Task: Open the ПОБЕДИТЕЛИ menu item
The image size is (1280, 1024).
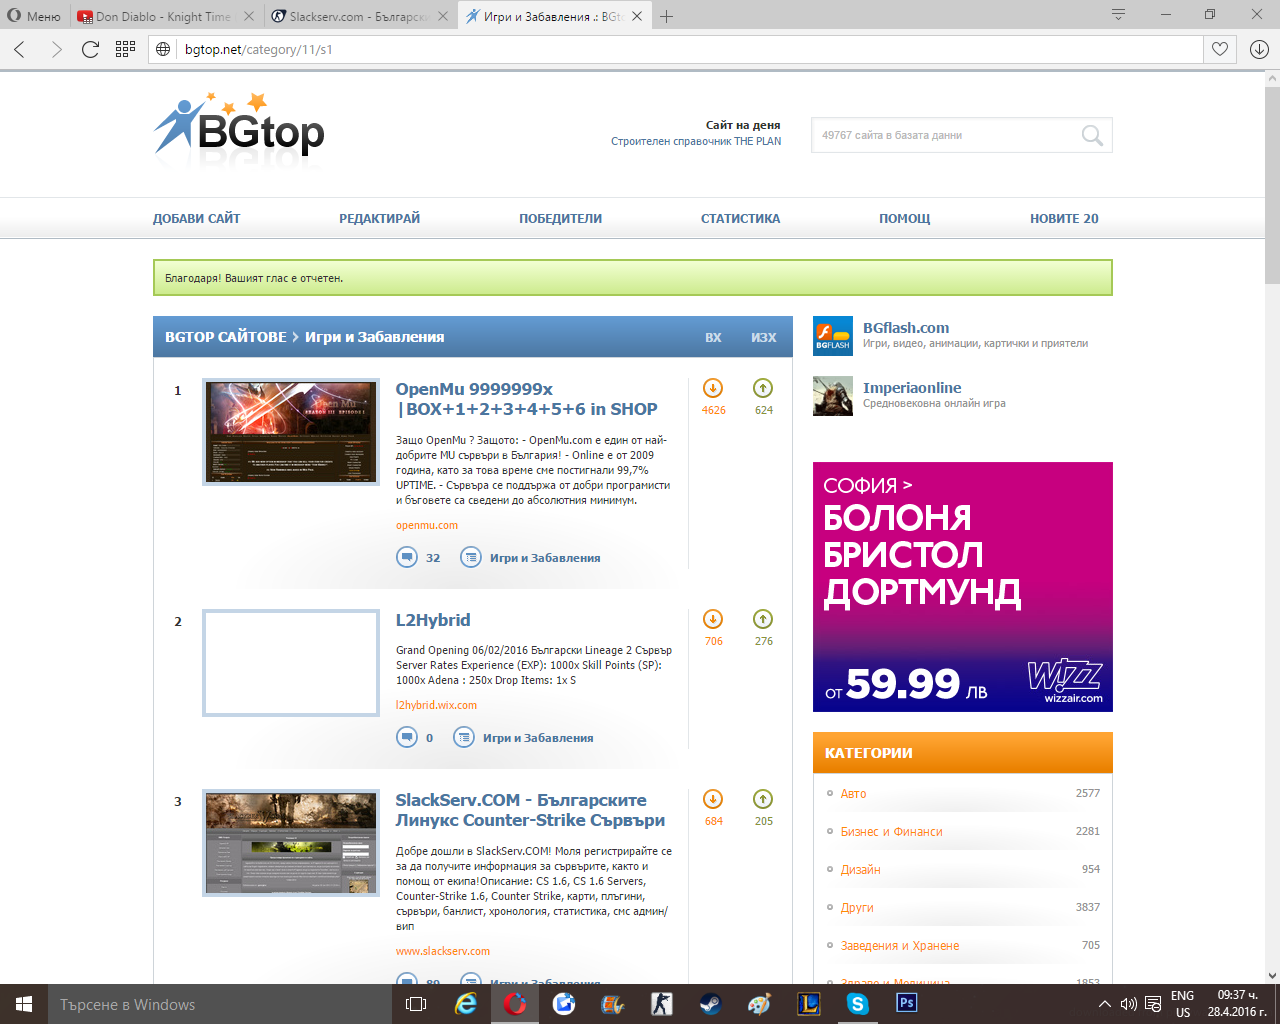Action: click(560, 218)
